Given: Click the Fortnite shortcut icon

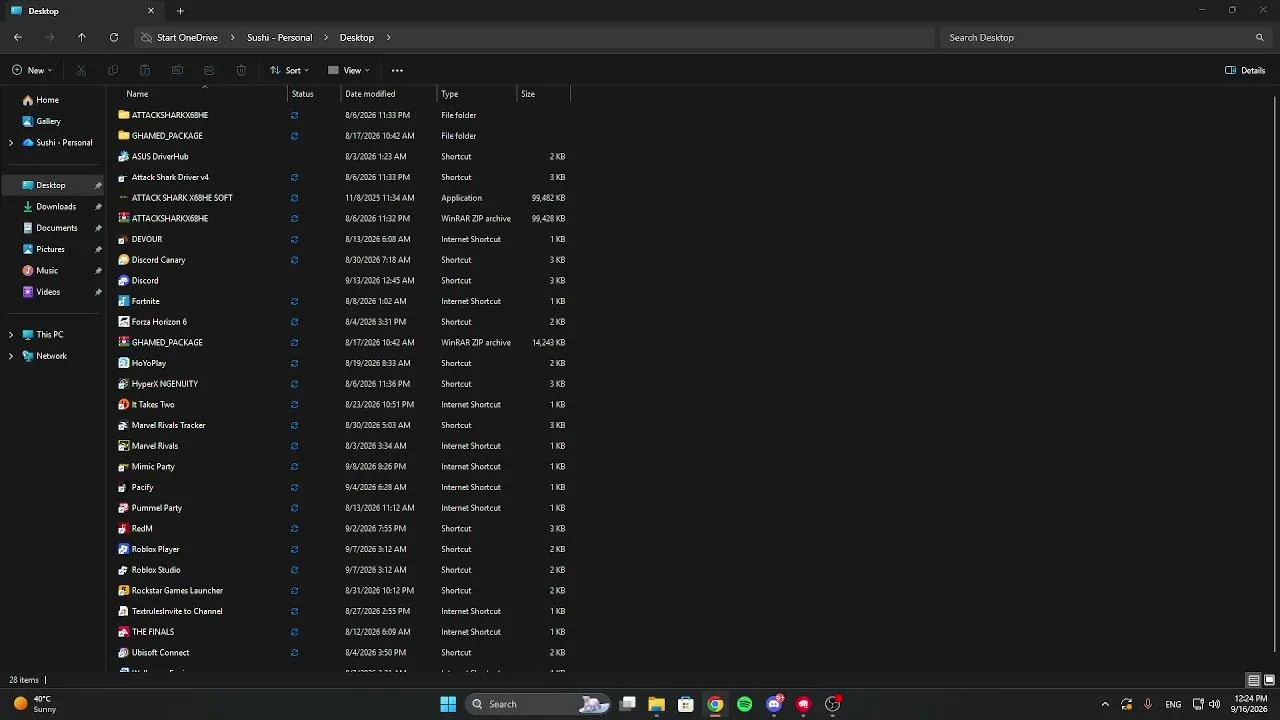Looking at the screenshot, I should (124, 301).
